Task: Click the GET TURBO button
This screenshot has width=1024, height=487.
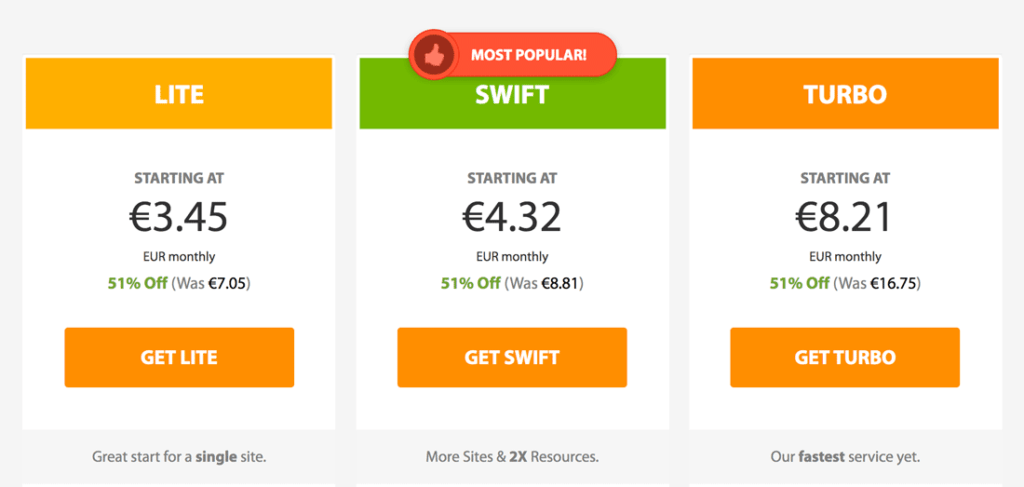Action: click(x=845, y=357)
